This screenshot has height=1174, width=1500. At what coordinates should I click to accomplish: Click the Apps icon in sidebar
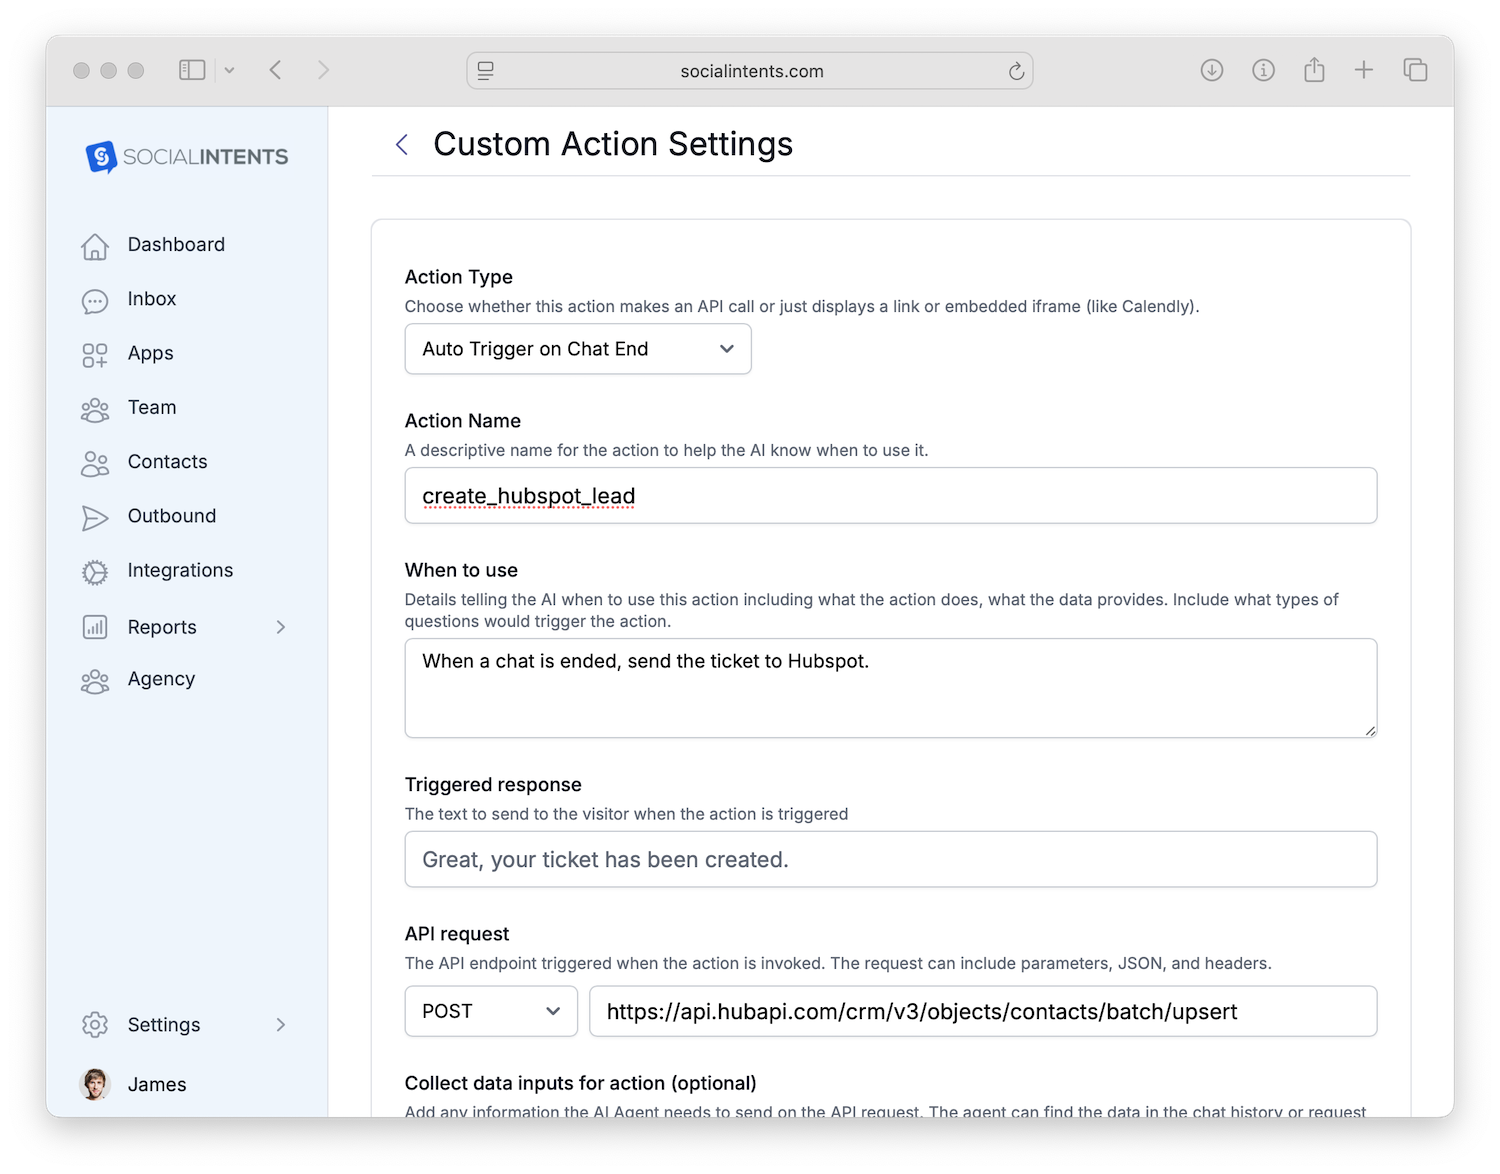[x=95, y=354]
